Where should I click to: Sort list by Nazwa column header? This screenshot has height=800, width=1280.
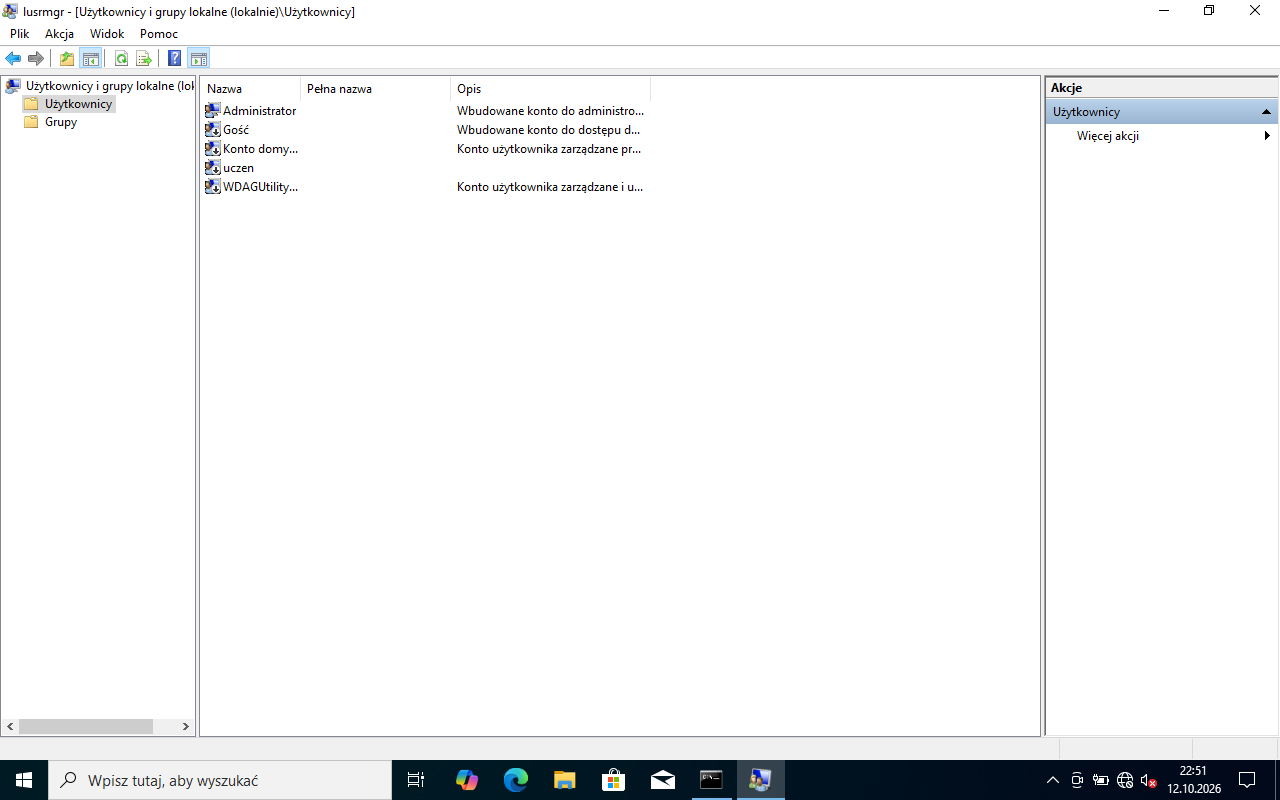click(250, 89)
